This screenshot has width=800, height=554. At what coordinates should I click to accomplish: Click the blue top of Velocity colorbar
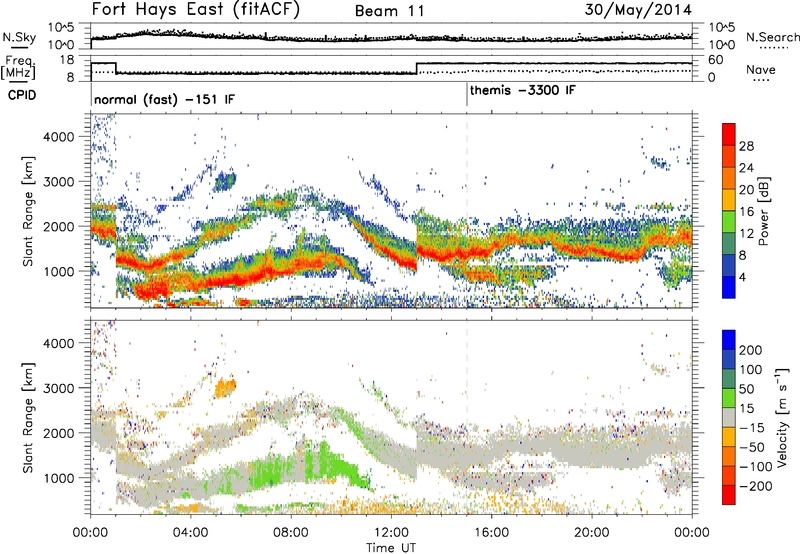tap(729, 340)
